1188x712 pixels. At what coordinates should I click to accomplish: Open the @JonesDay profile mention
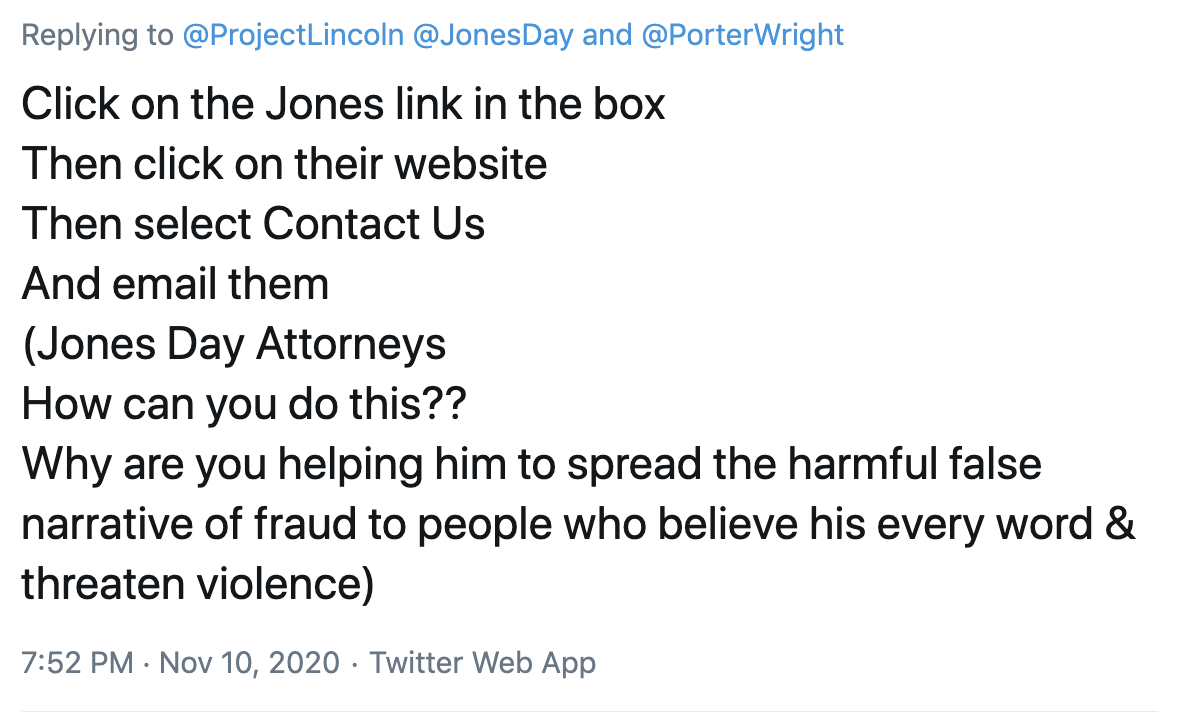click(x=492, y=36)
